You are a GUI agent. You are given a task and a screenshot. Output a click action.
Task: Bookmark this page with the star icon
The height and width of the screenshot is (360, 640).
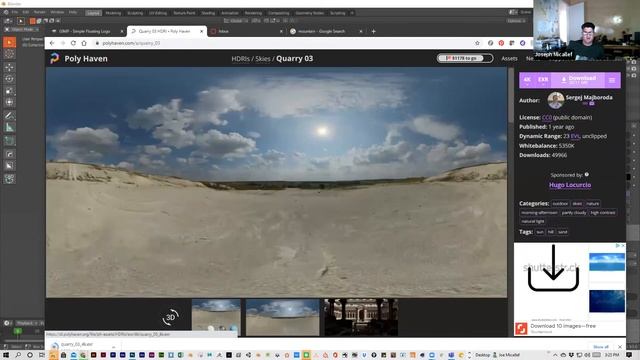[x=477, y=43]
